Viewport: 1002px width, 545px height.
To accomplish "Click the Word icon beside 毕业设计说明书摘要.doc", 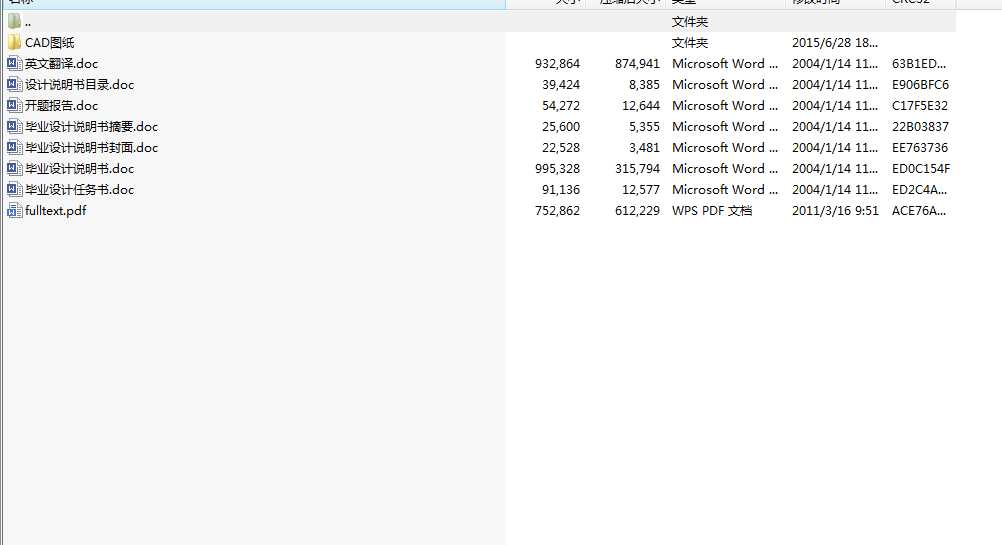I will 14,127.
